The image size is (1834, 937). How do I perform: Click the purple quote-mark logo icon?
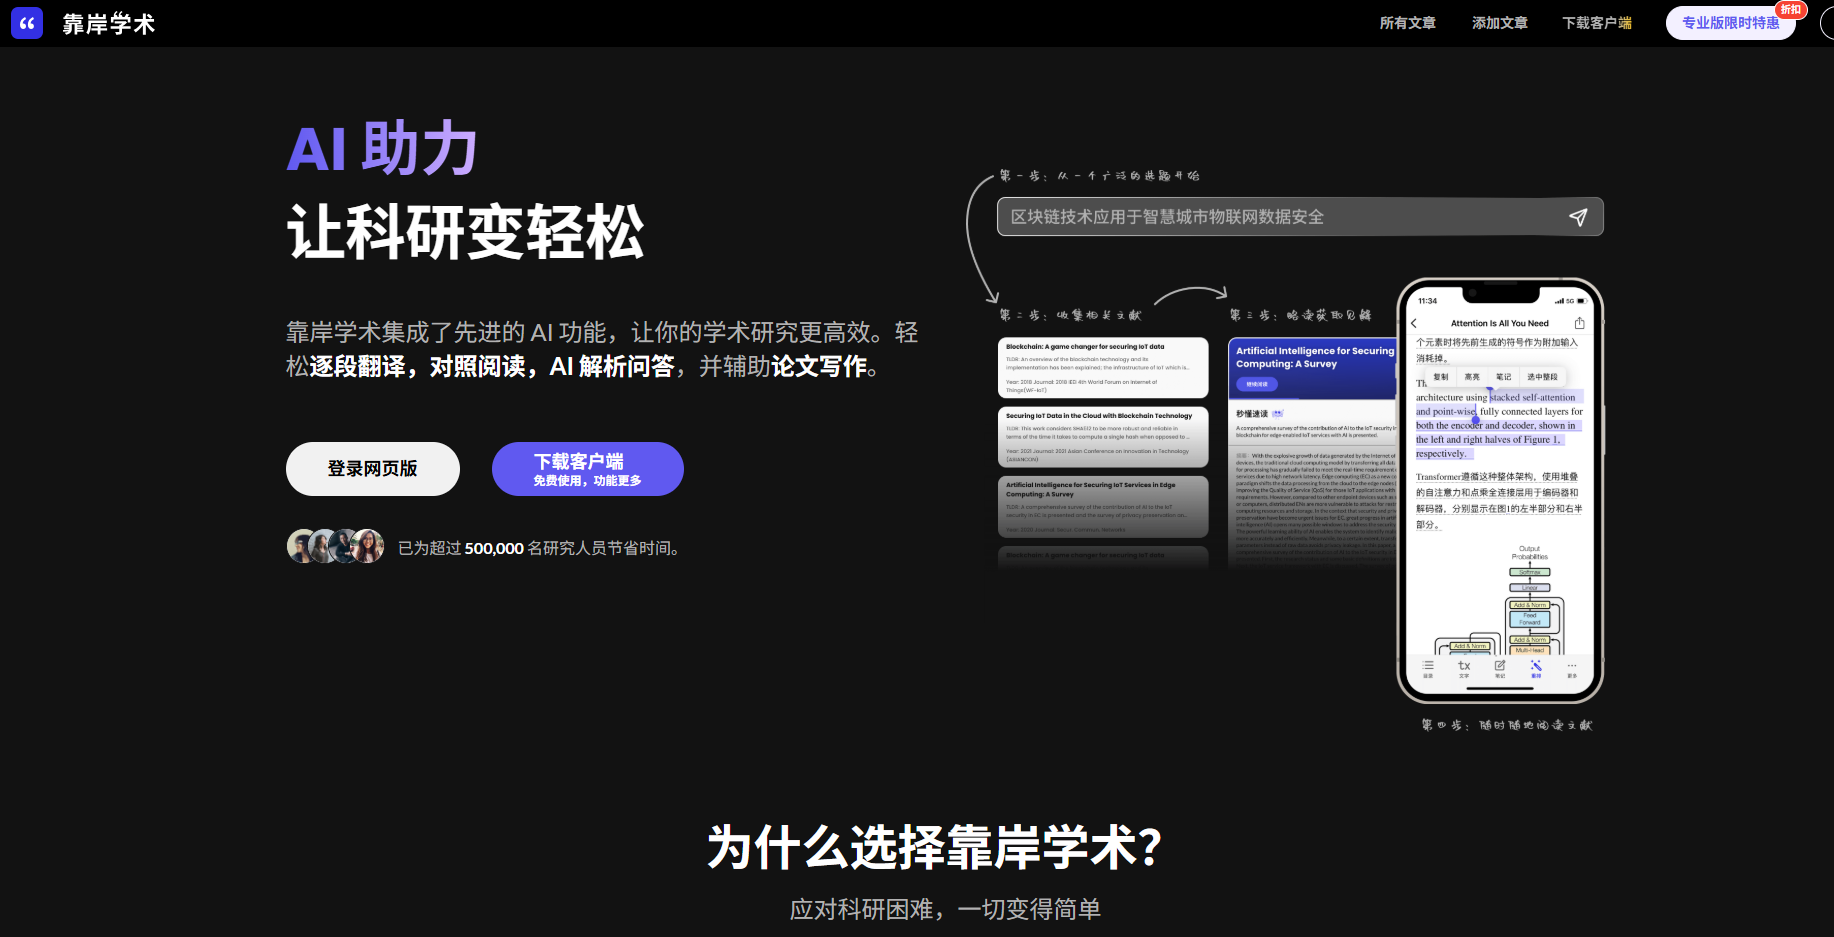(x=27, y=23)
